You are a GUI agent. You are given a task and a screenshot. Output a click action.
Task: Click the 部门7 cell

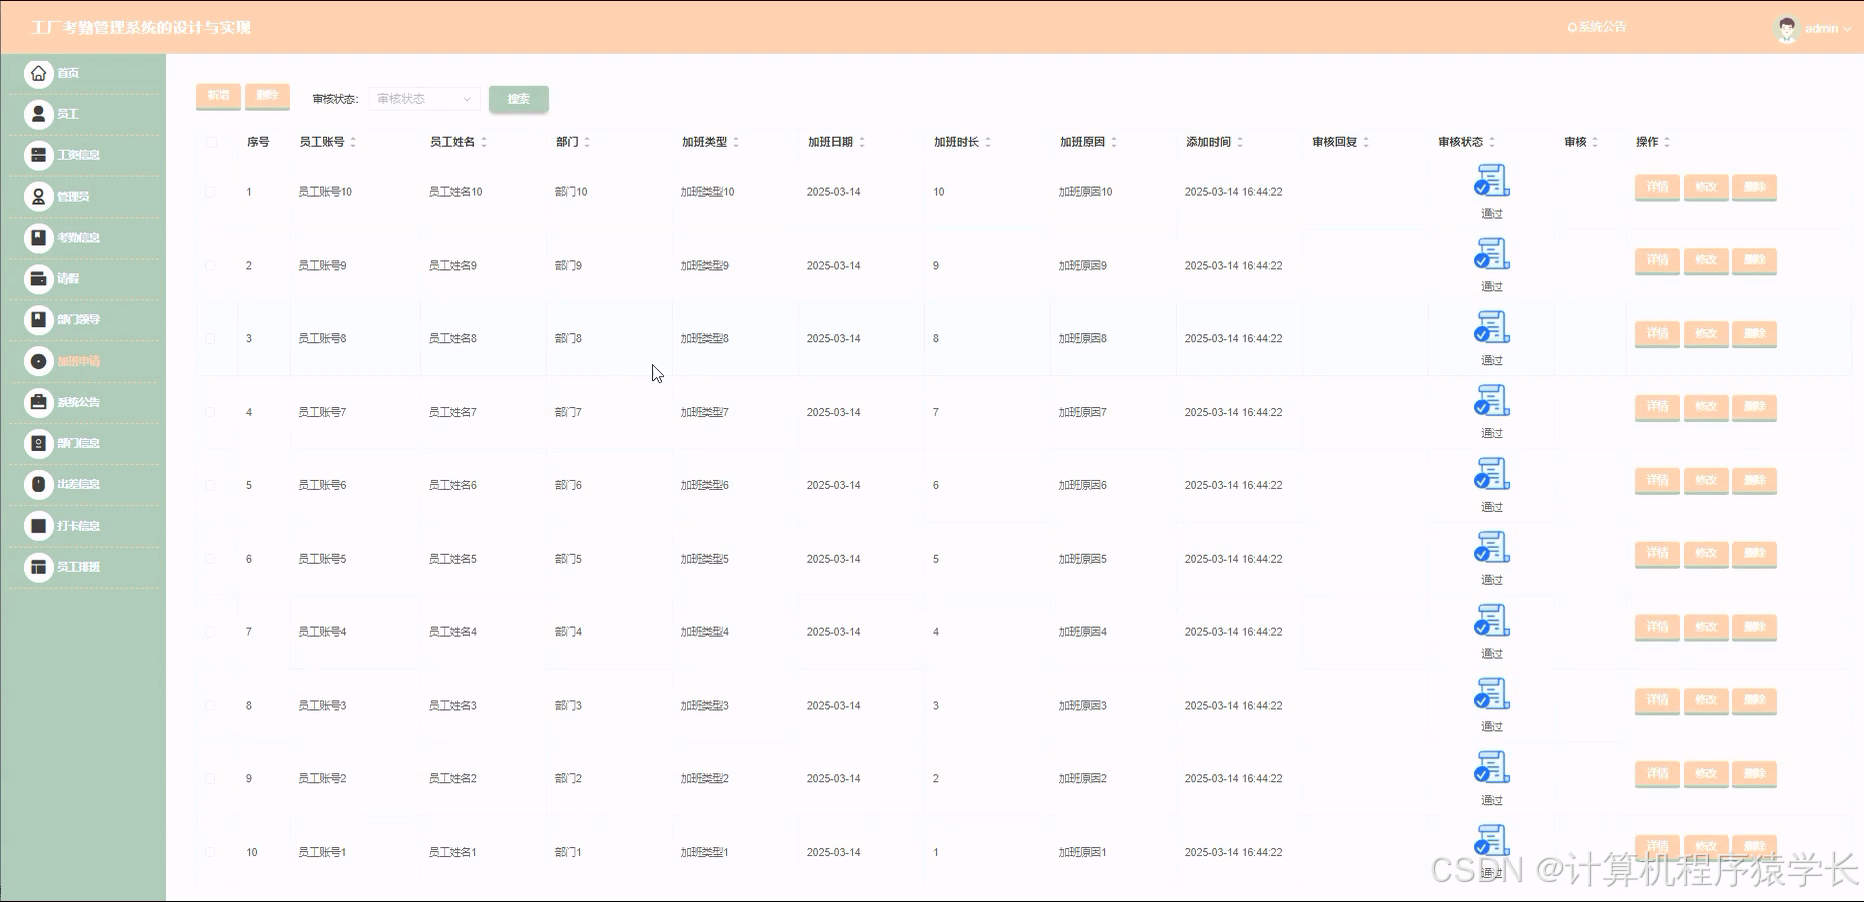pos(568,412)
